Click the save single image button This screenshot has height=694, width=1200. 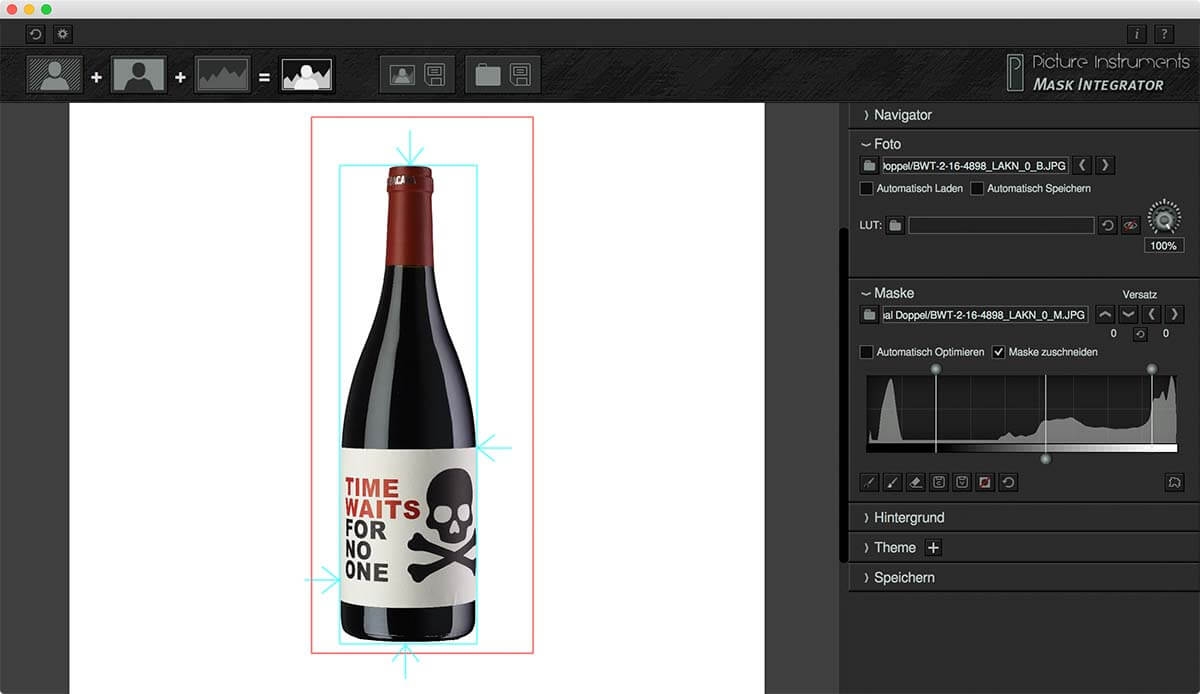tap(417, 75)
